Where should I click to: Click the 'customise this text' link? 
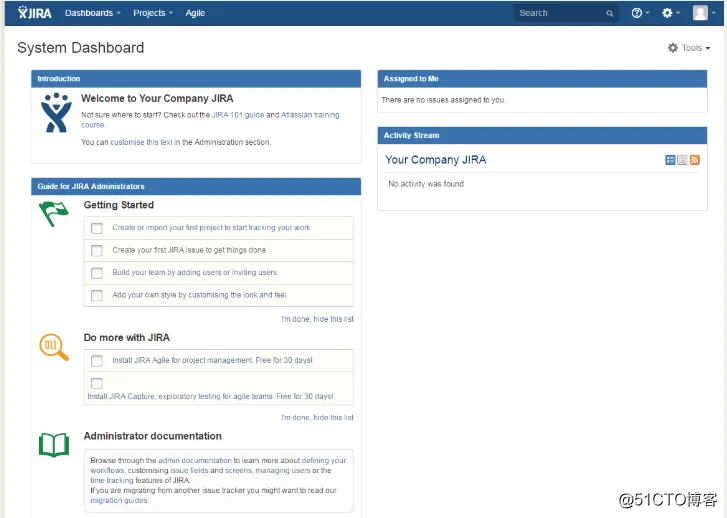coord(141,142)
